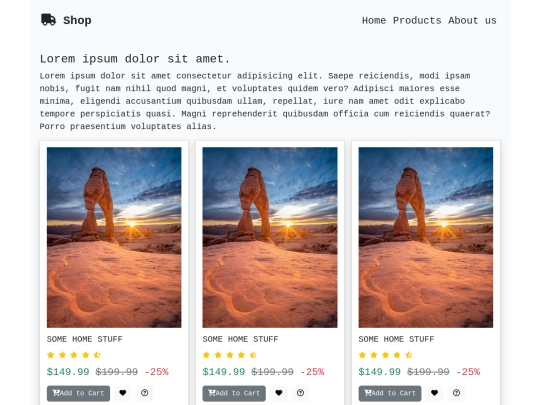Click Add to Cart on the middle product
The height and width of the screenshot is (405, 540).
pos(234,393)
